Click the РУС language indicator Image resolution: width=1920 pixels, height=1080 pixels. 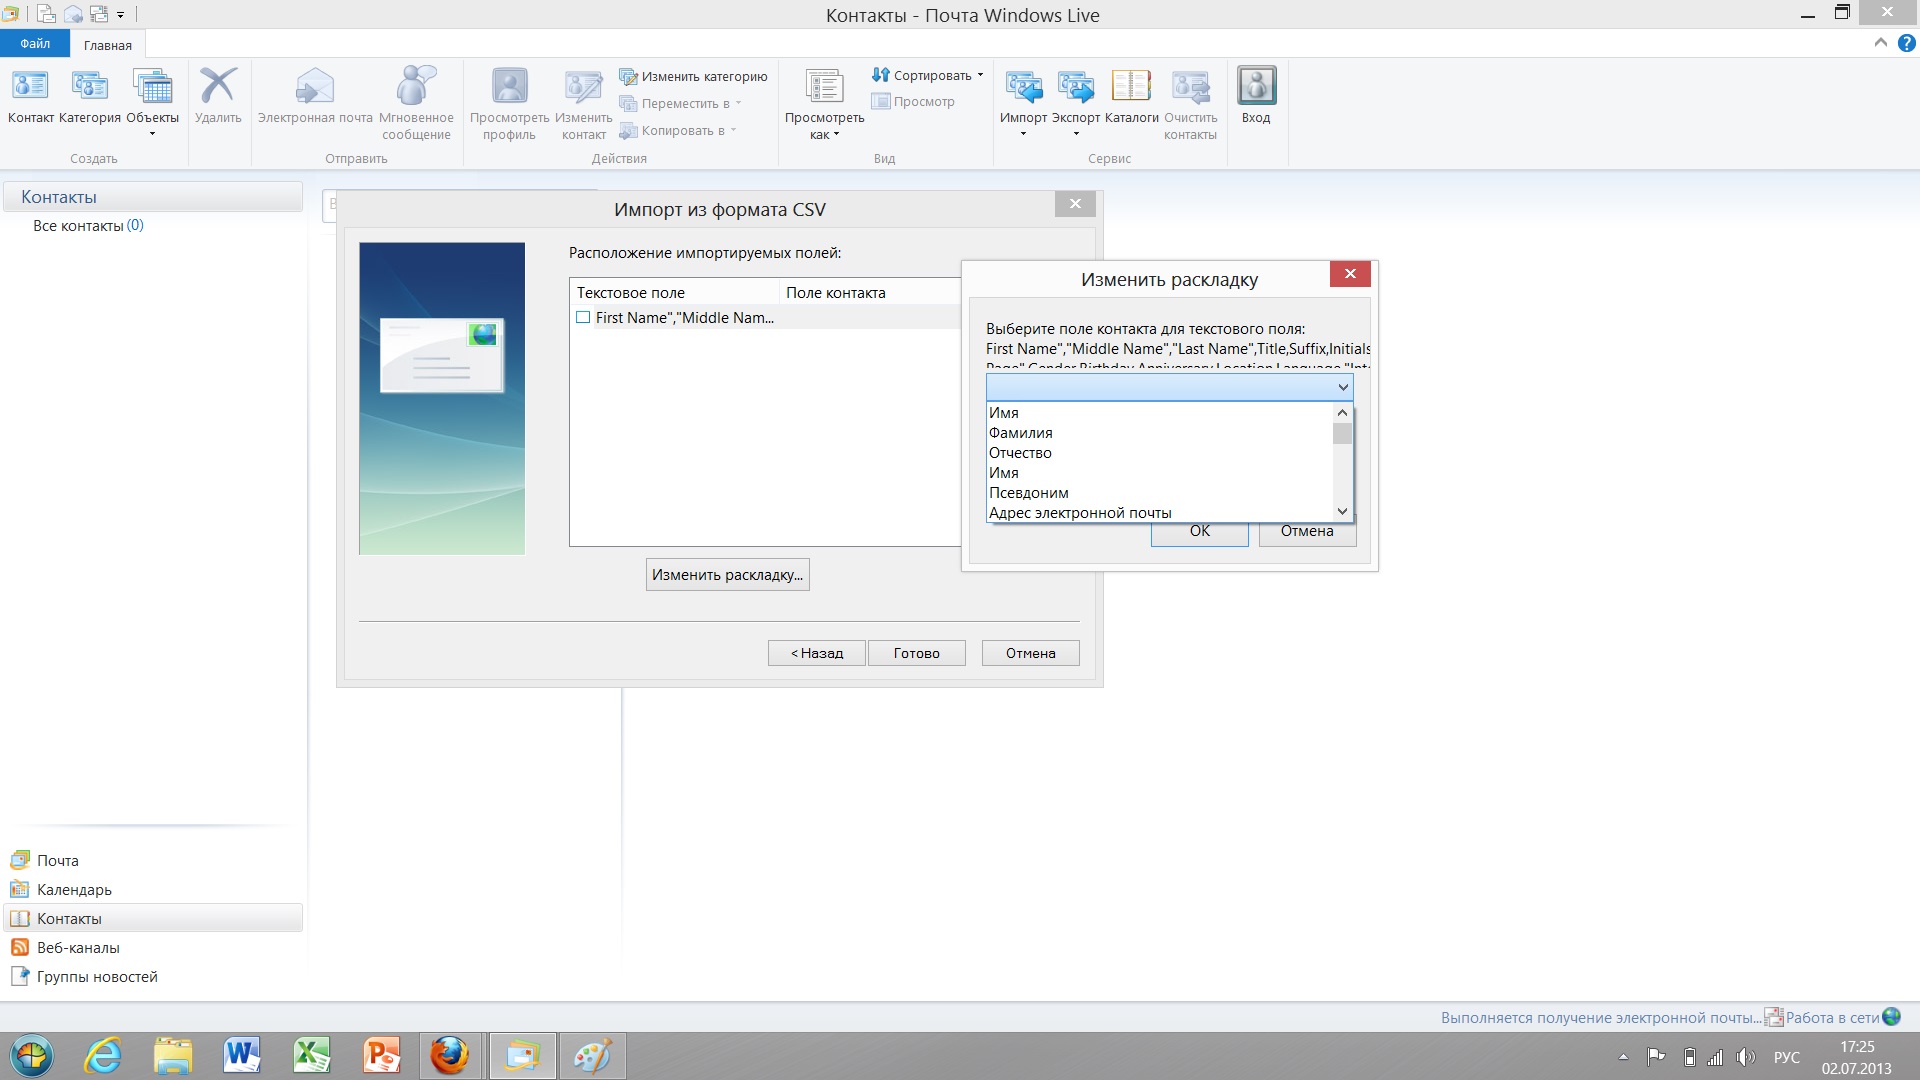coord(1787,1057)
